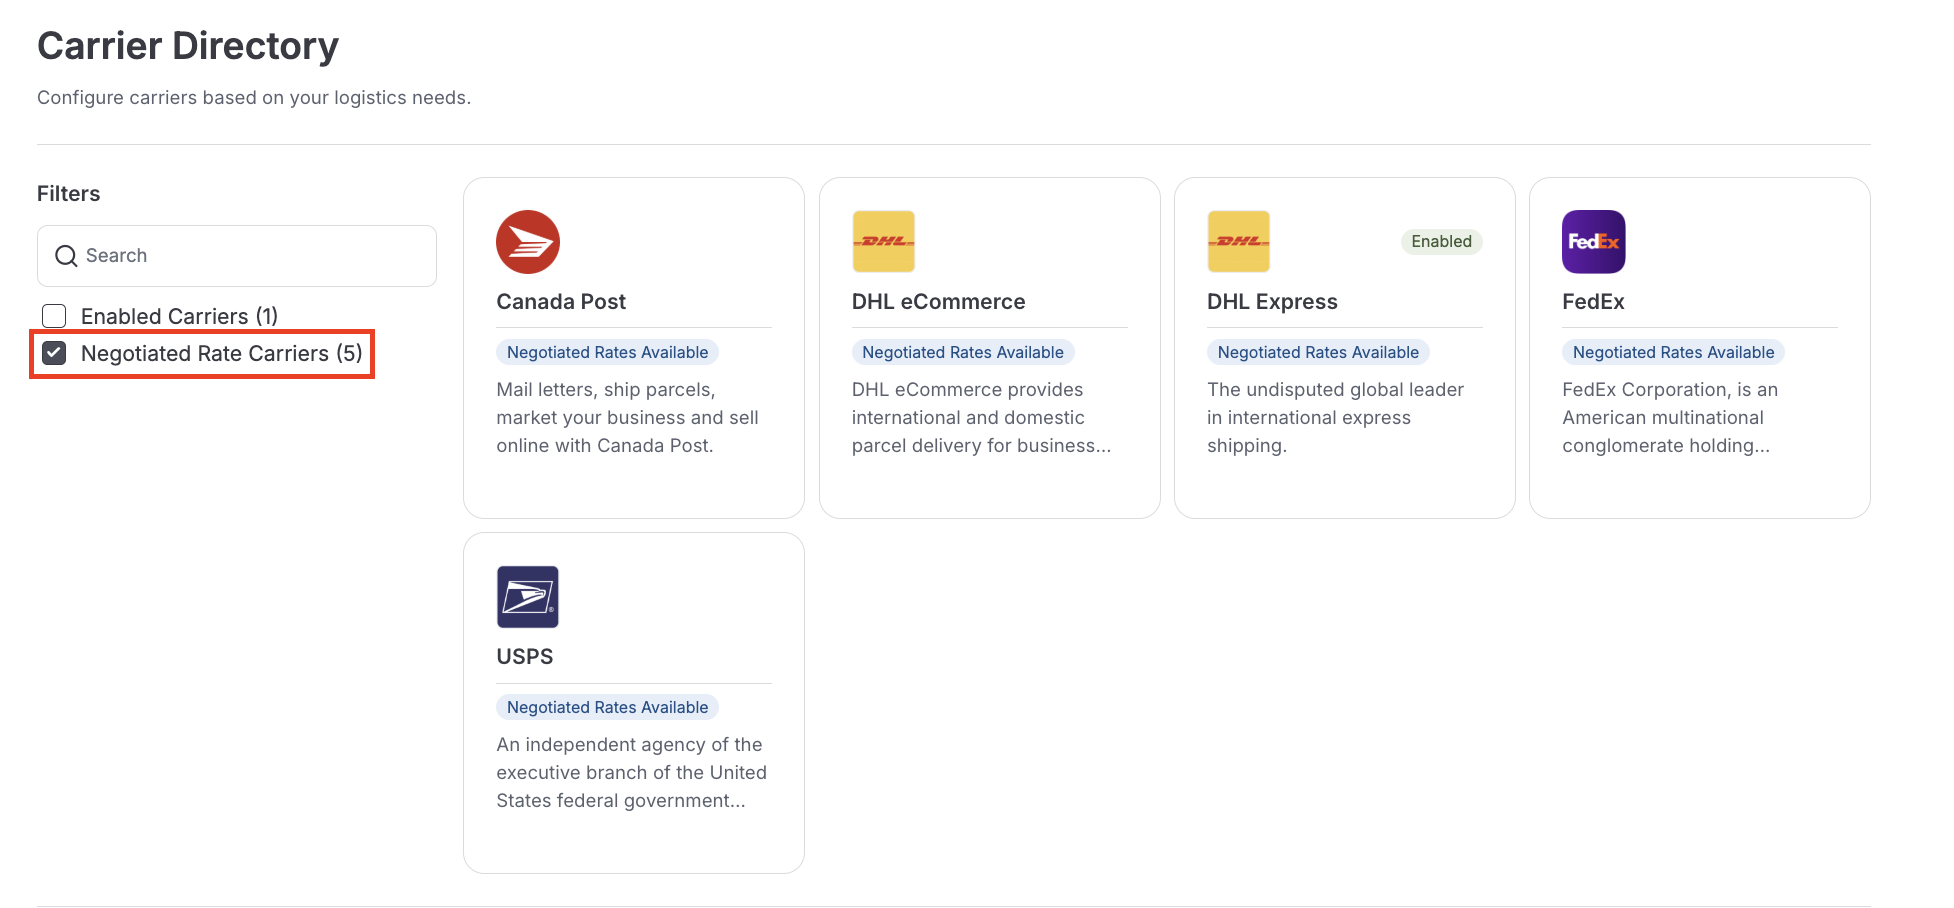
Task: Open the USPS carrier title
Action: 525,657
